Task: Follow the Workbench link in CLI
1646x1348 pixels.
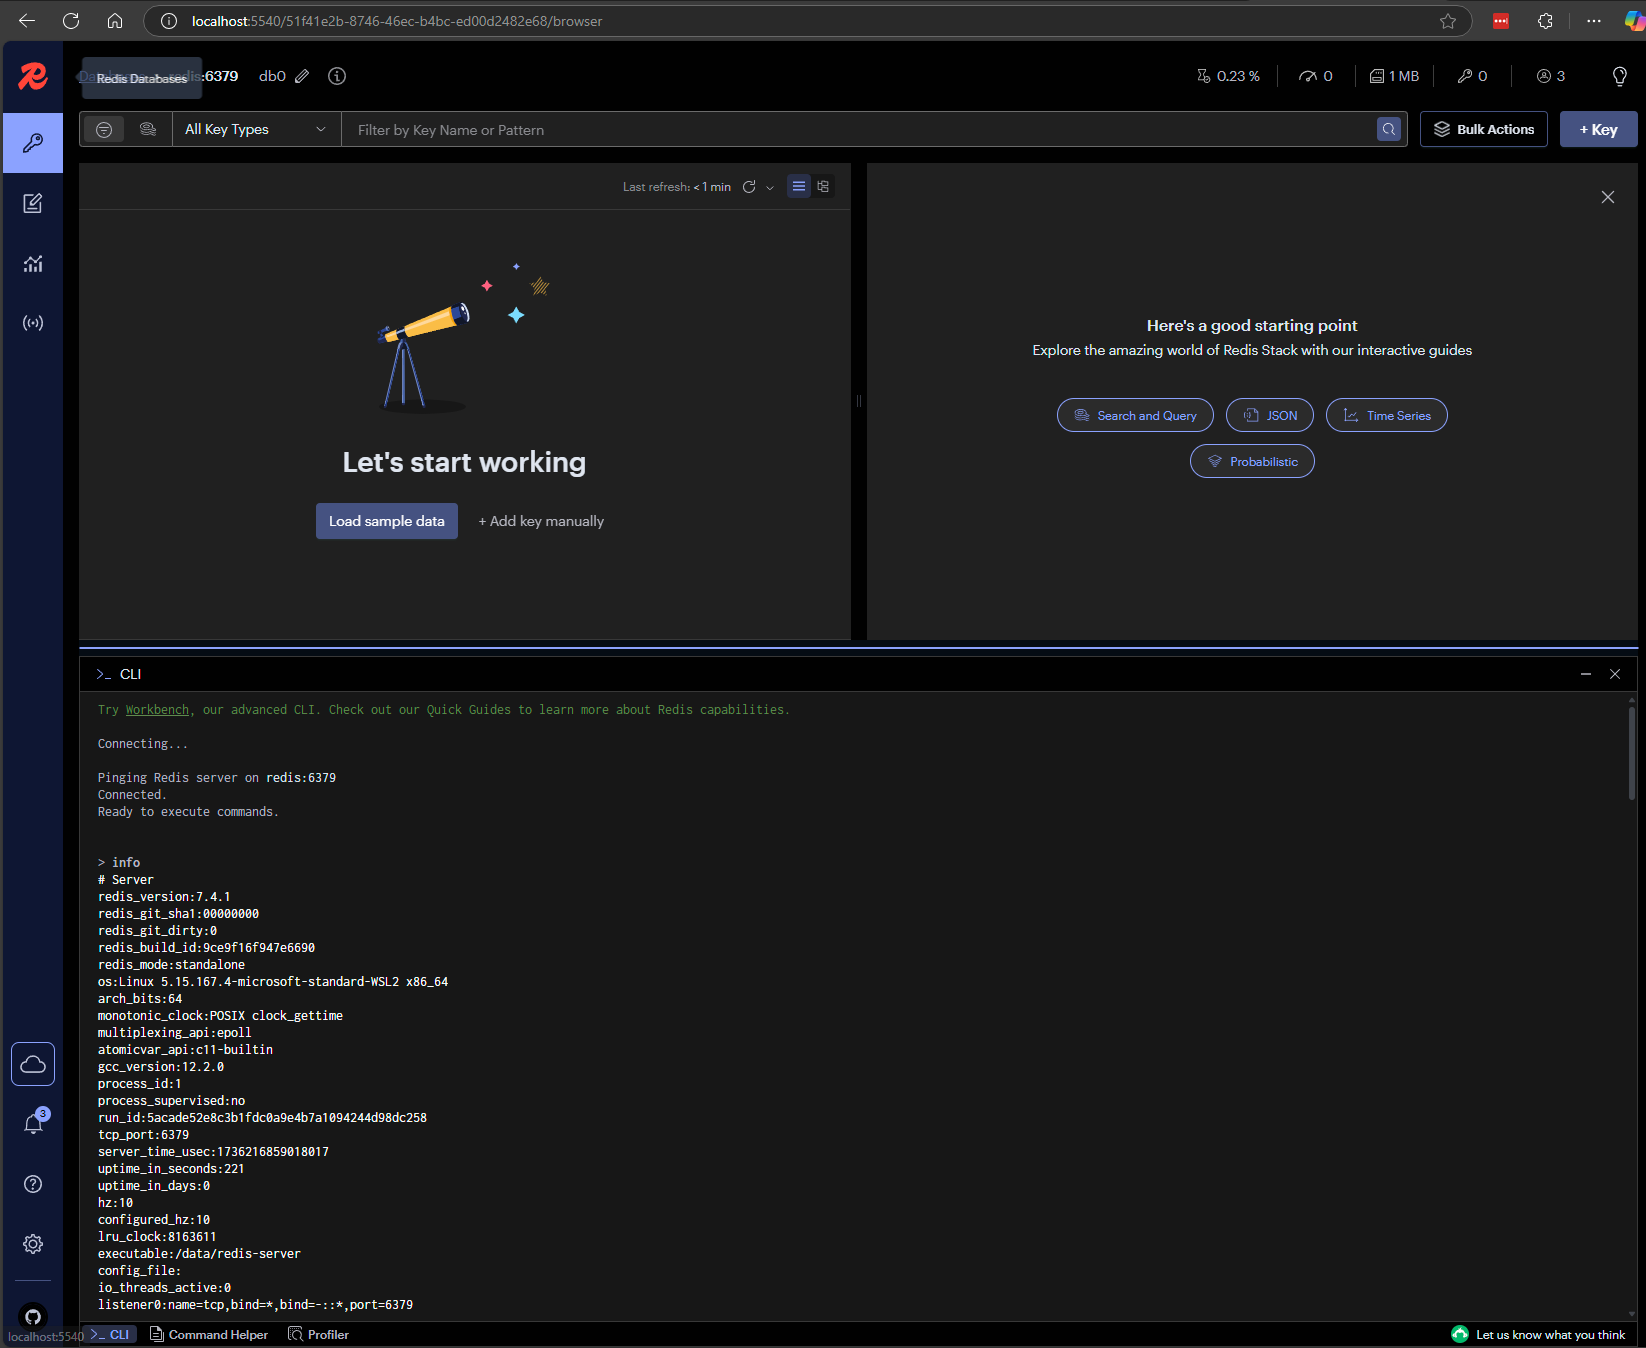Action: click(x=157, y=710)
